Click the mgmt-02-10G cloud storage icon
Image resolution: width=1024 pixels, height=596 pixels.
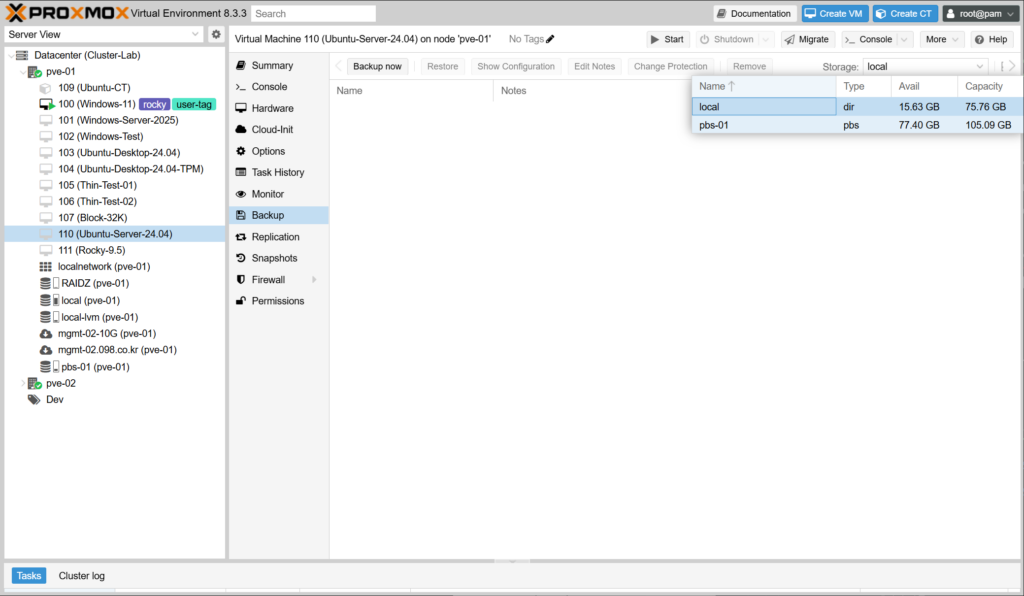46,334
